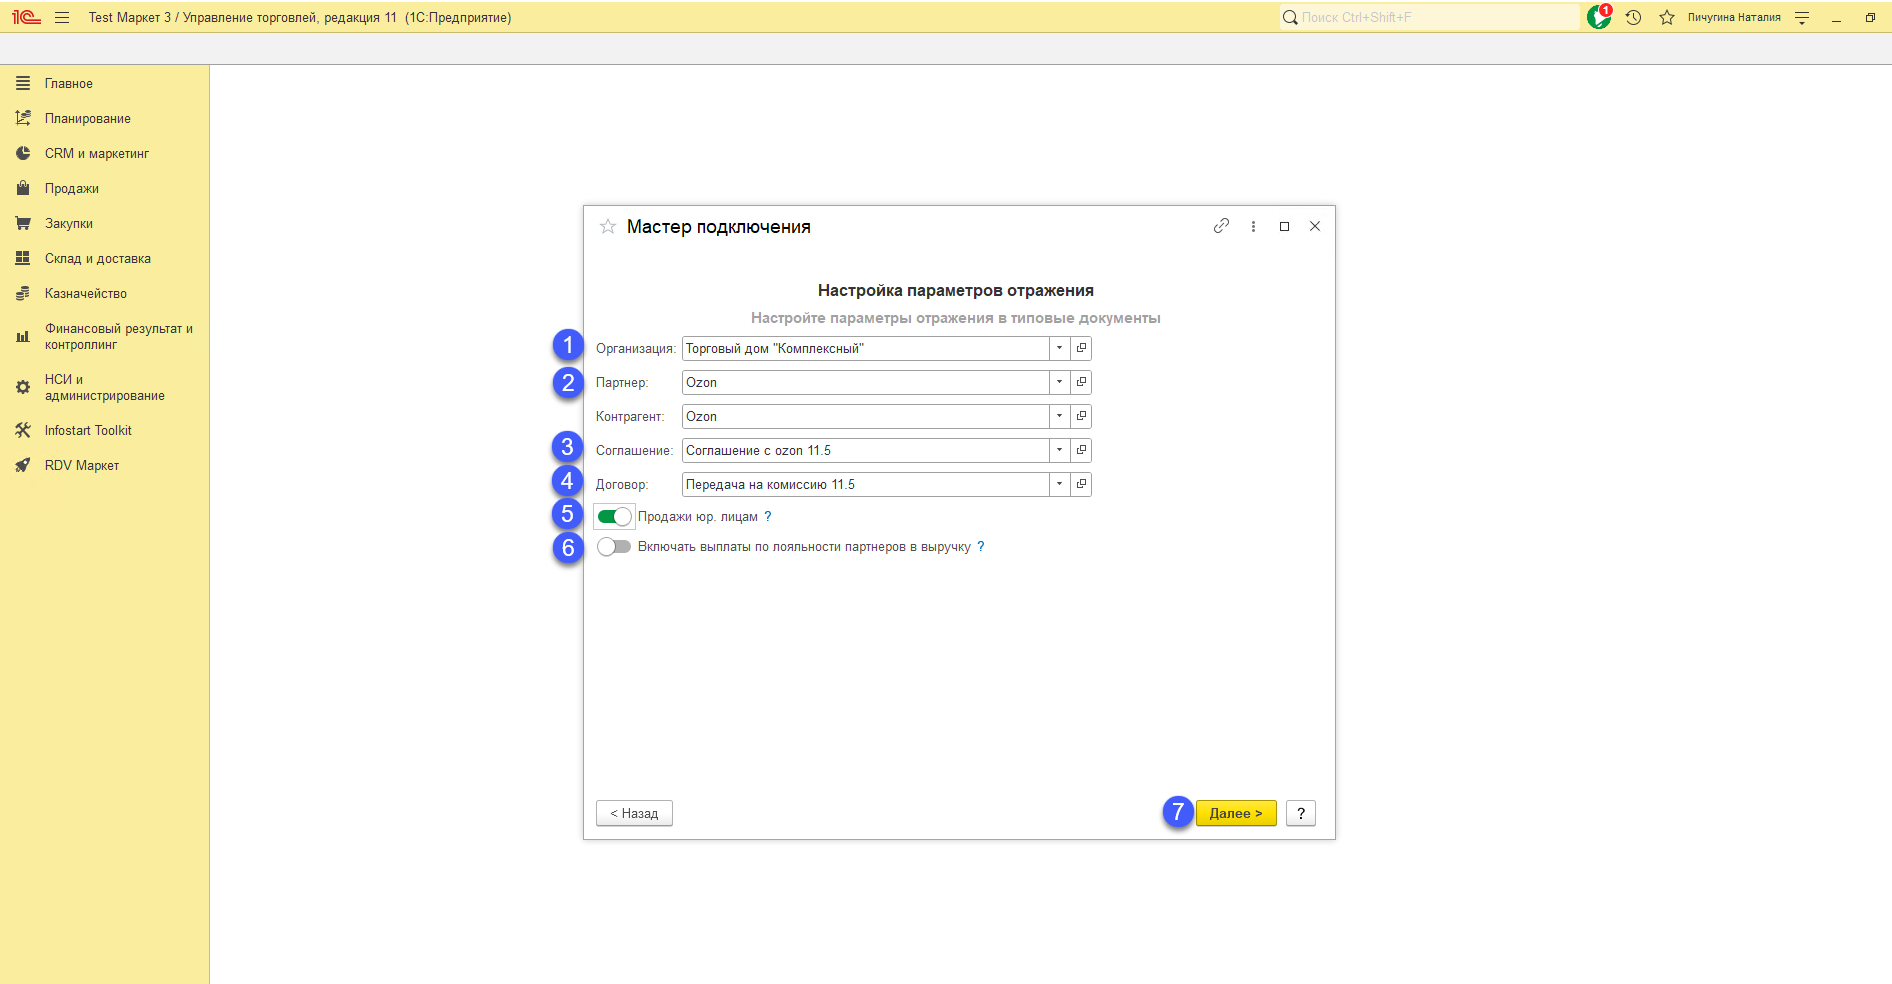1892x984 pixels.
Task: Open the dialog's three-dot more menu
Action: (1253, 226)
